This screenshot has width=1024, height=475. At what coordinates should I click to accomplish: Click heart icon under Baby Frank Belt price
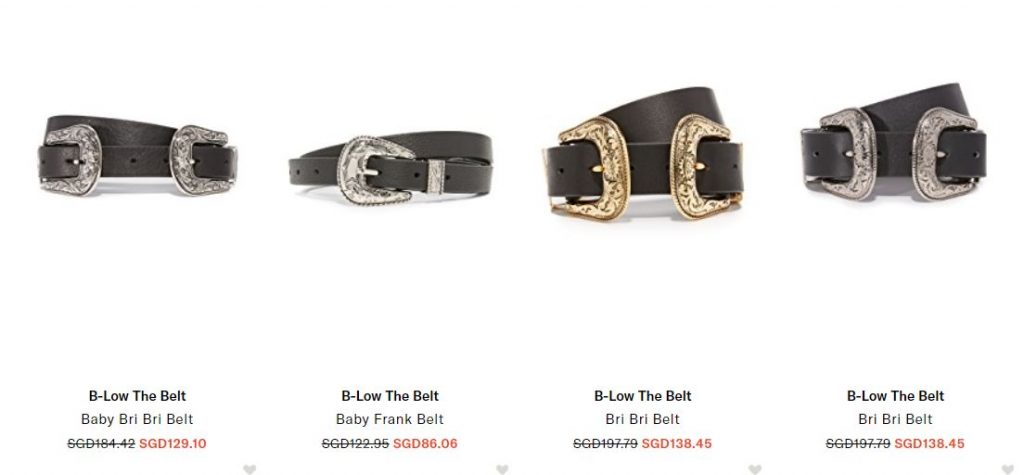pyautogui.click(x=502, y=469)
